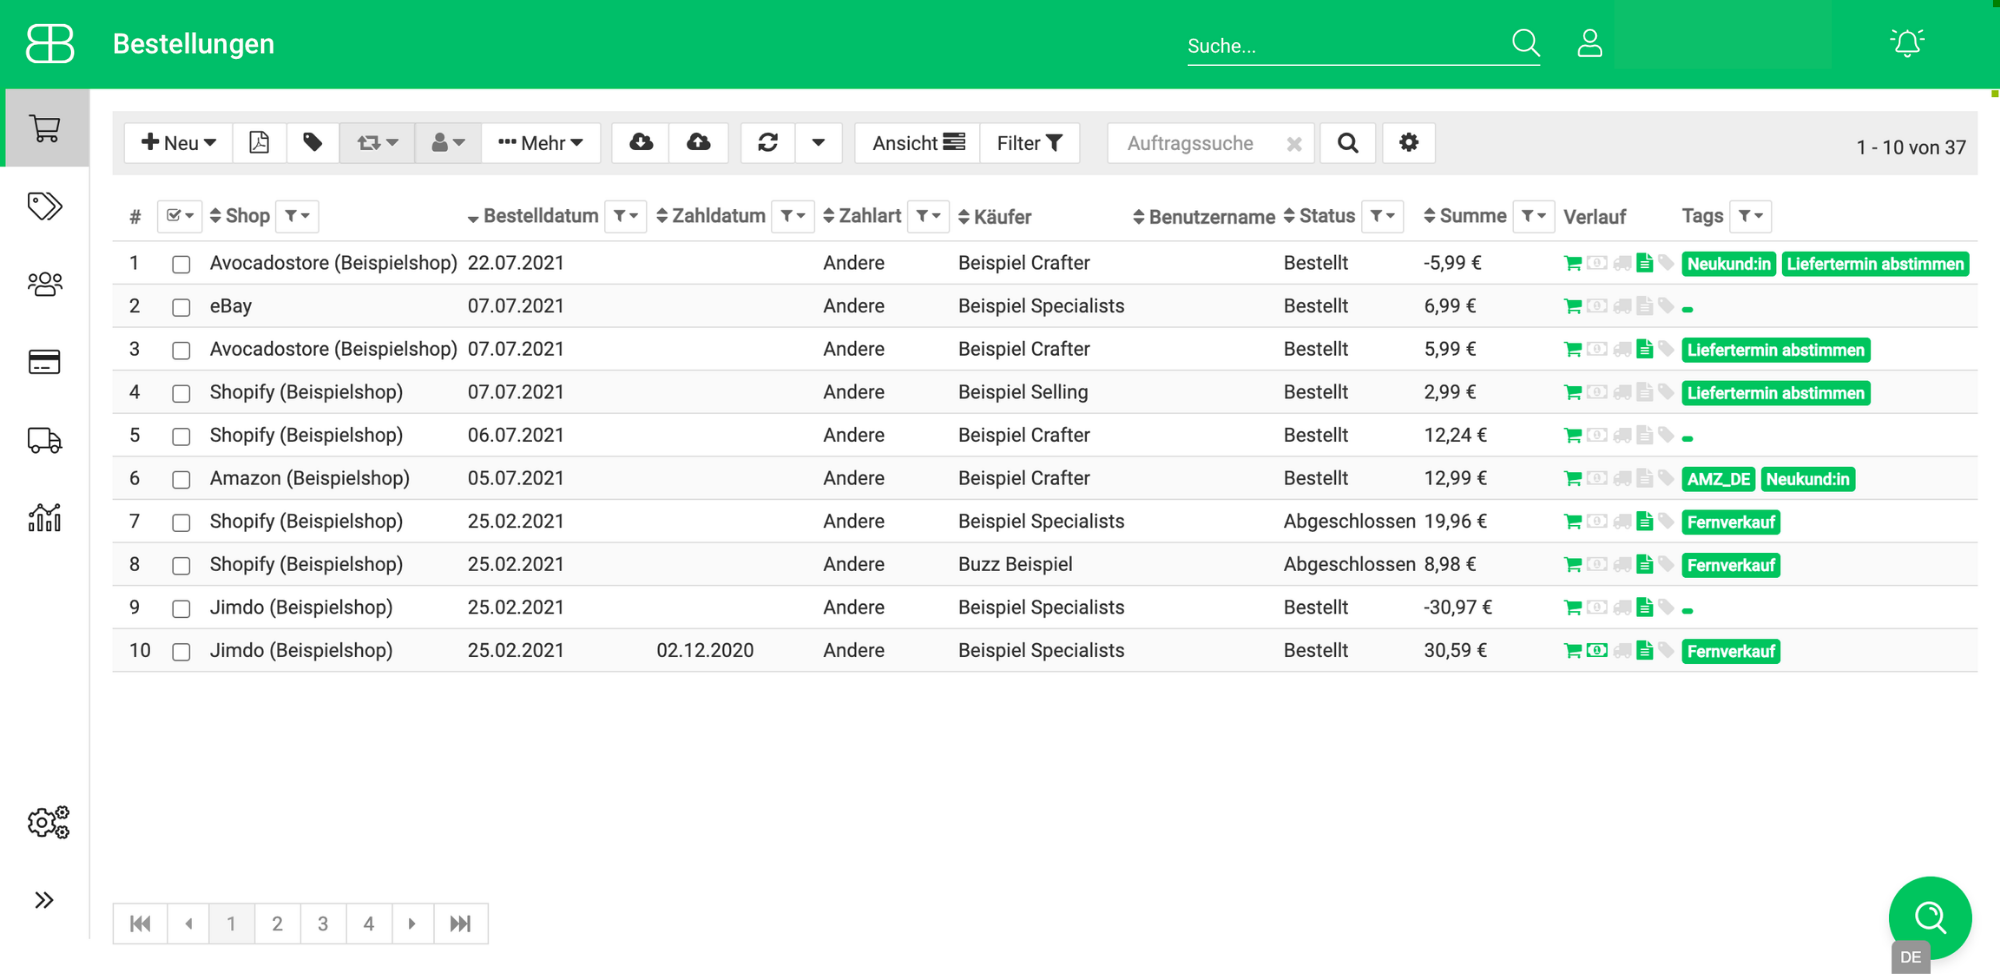2000x974 pixels.
Task: Expand the sidebar with double chevron
Action: point(44,900)
